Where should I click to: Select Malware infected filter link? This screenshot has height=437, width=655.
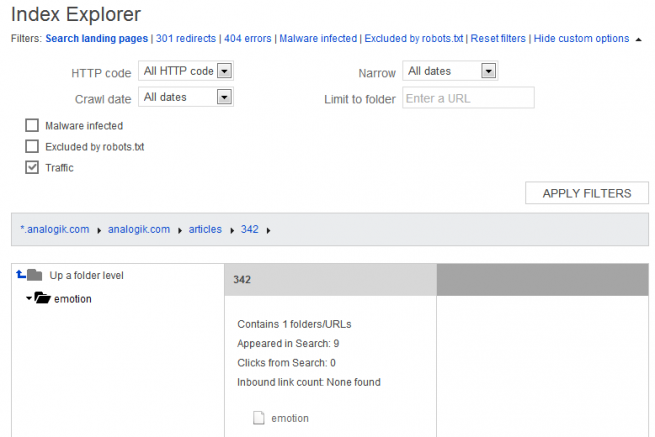point(318,38)
